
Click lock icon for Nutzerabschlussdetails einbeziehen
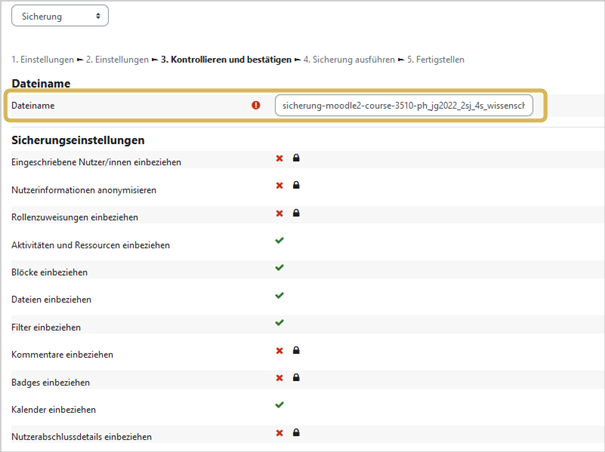[x=296, y=433]
